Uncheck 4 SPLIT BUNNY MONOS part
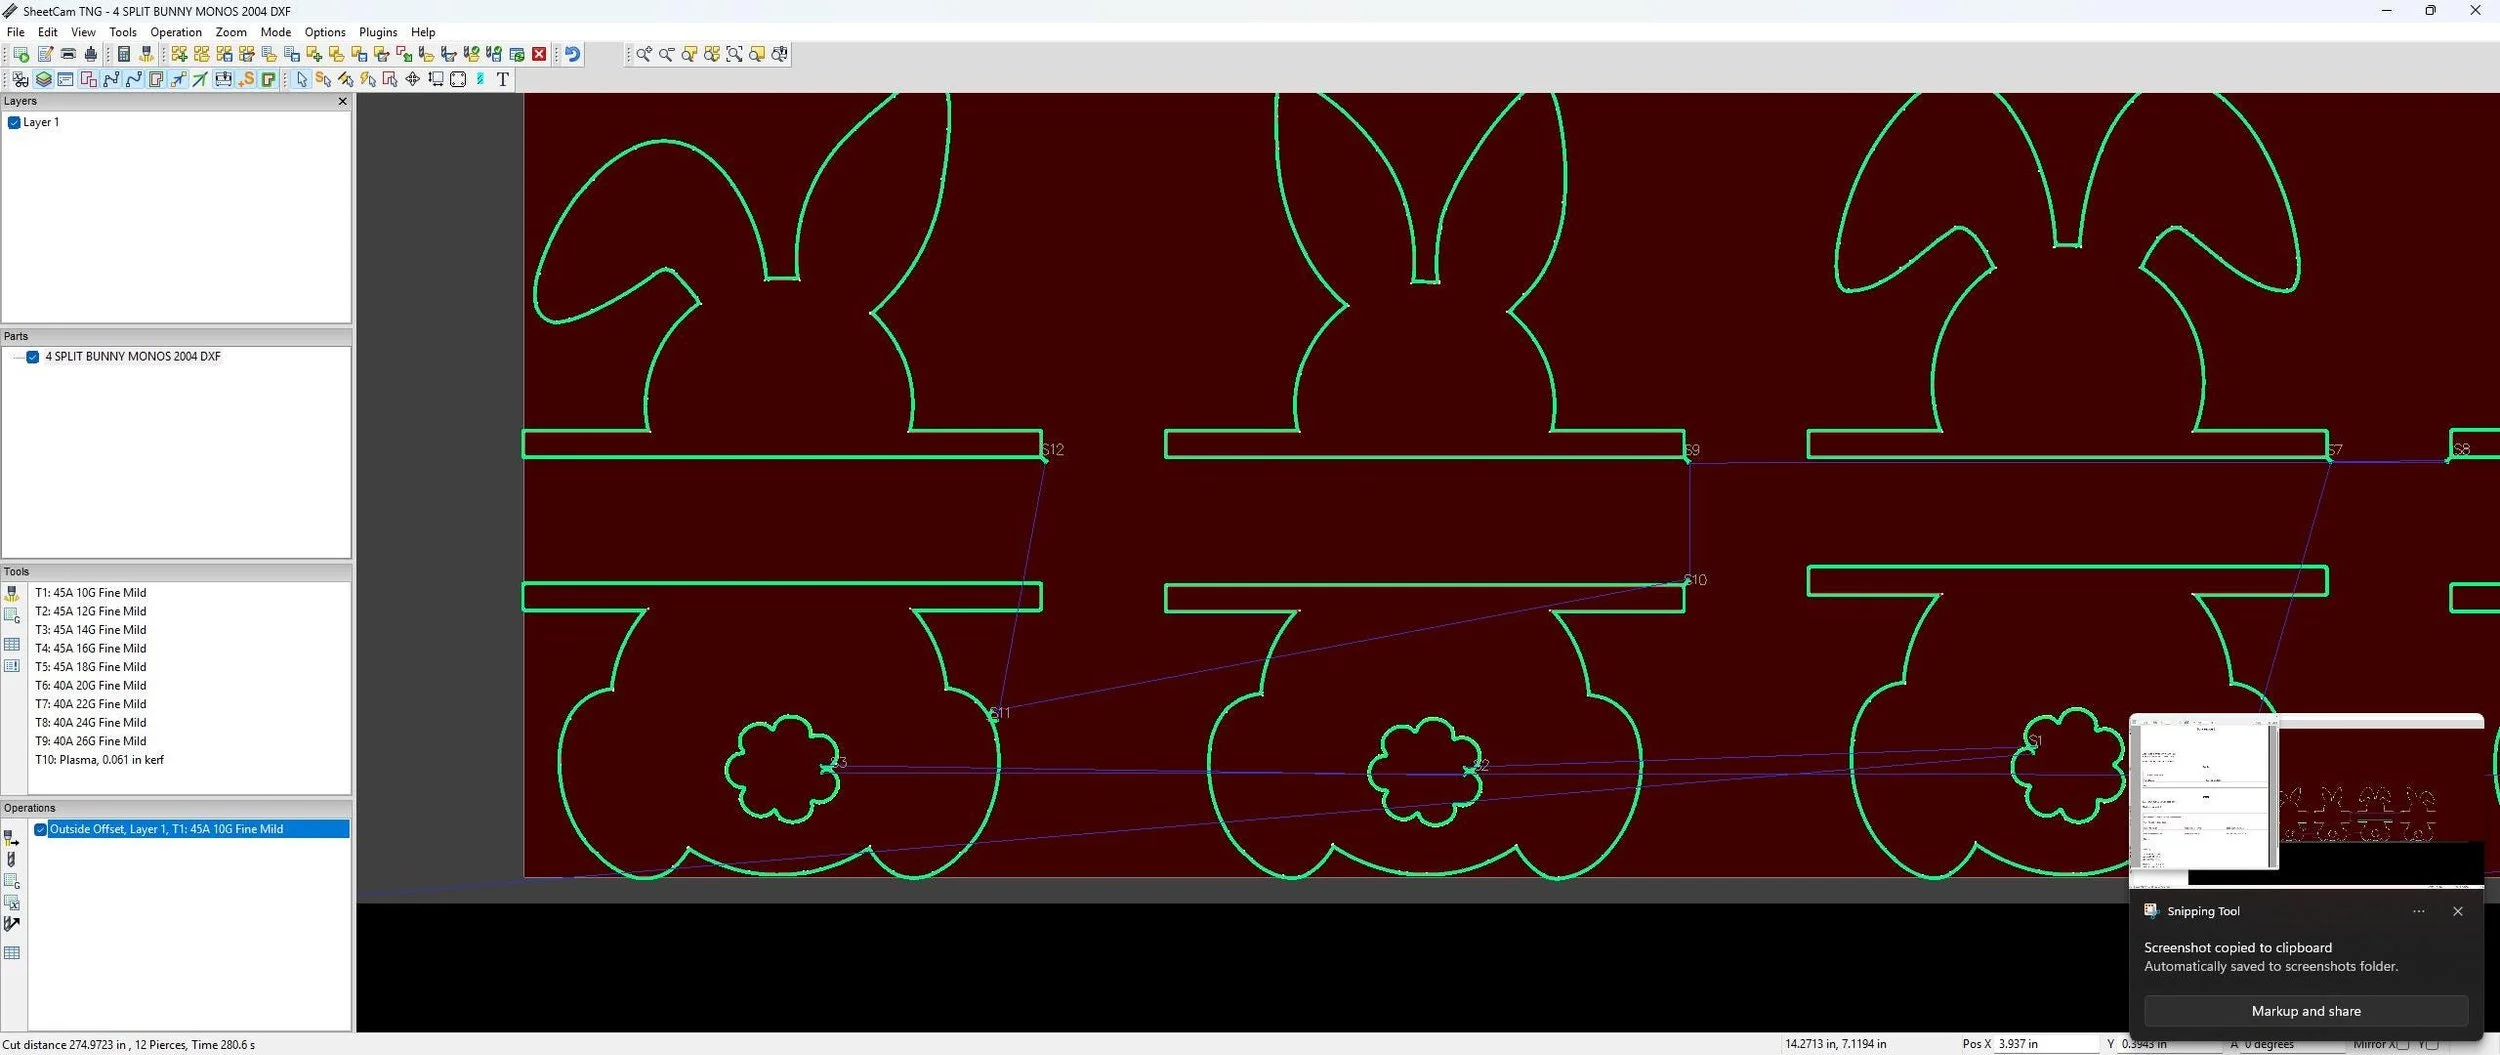This screenshot has width=2500, height=1055. [x=33, y=357]
